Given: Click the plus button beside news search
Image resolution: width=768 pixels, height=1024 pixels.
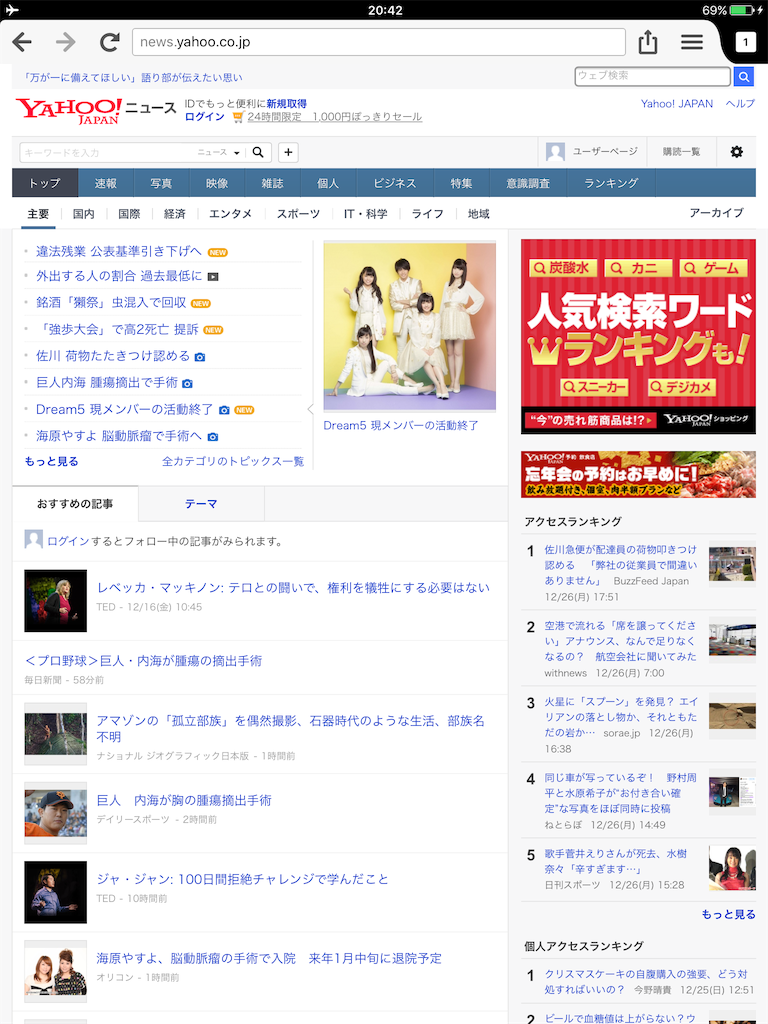Looking at the screenshot, I should tap(288, 152).
